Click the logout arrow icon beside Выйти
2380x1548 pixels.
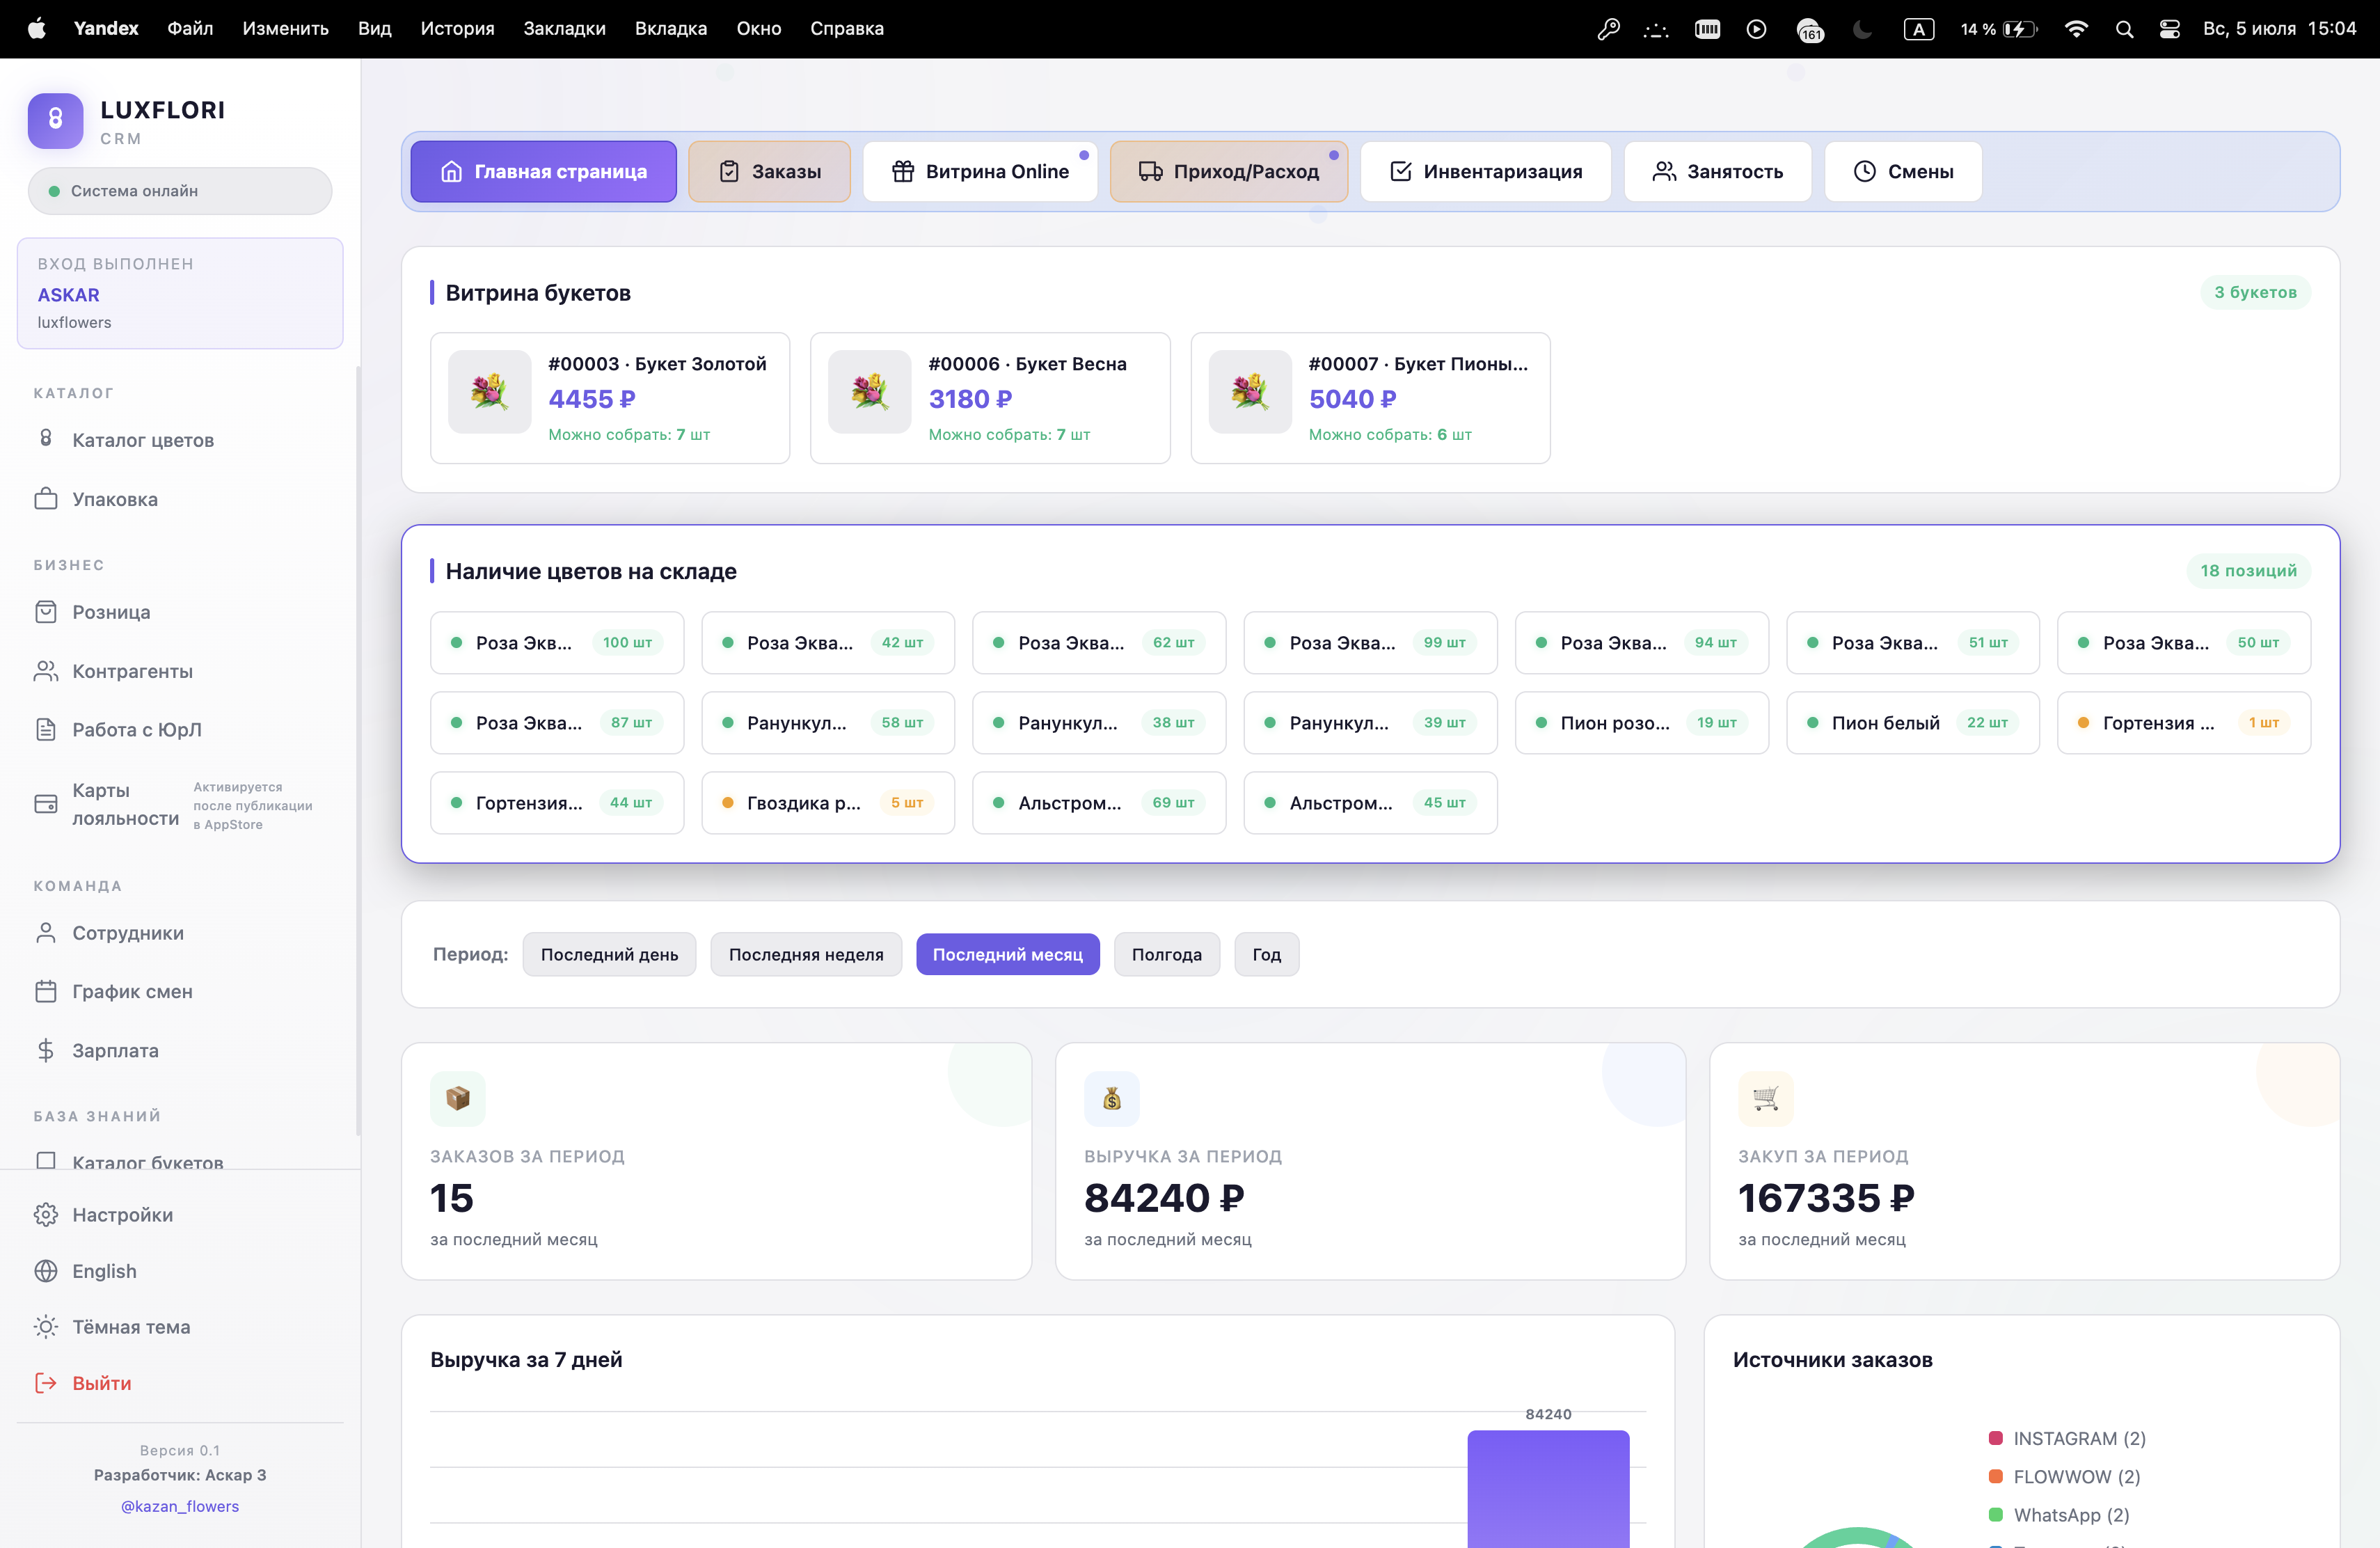click(46, 1382)
